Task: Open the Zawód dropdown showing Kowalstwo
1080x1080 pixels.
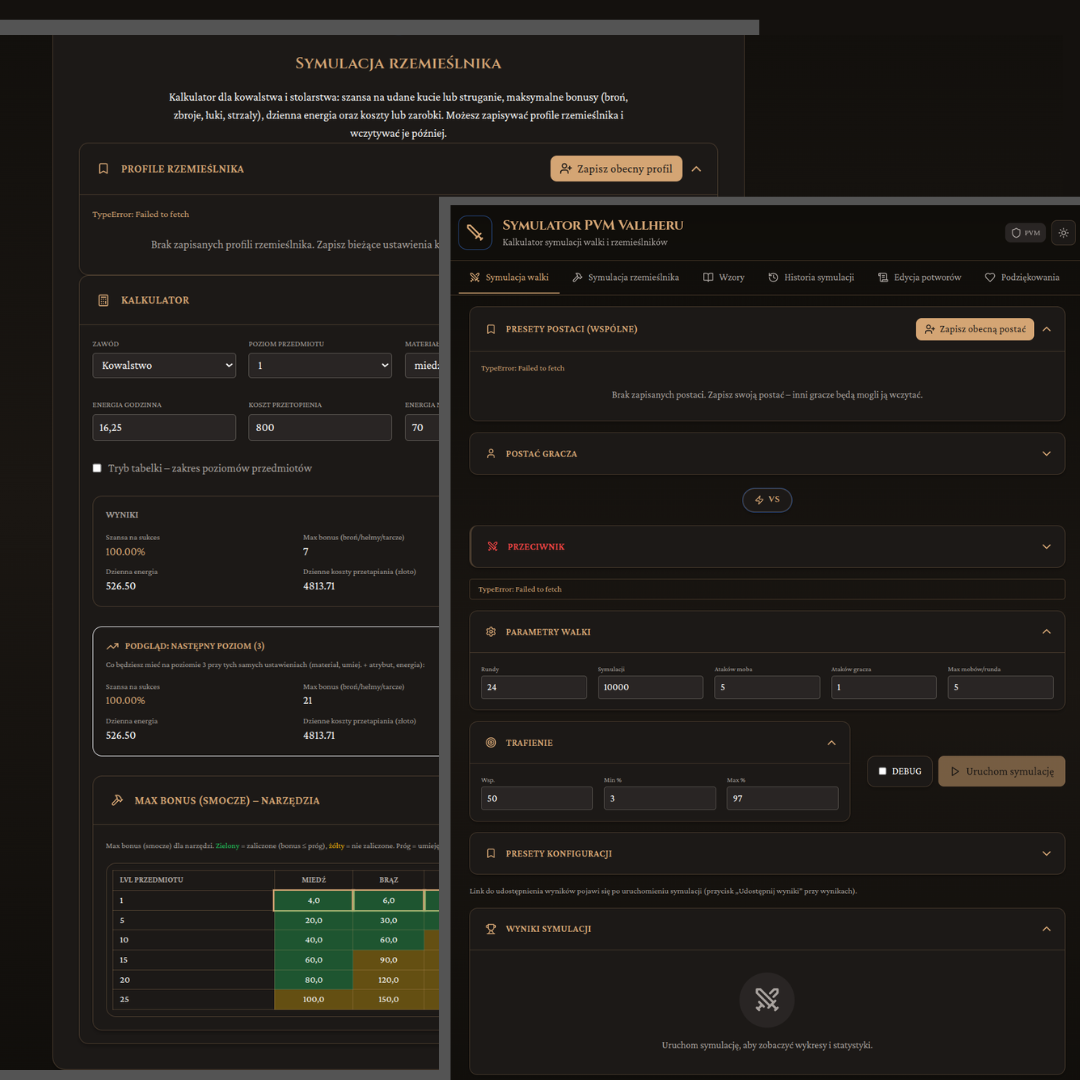Action: coord(164,366)
